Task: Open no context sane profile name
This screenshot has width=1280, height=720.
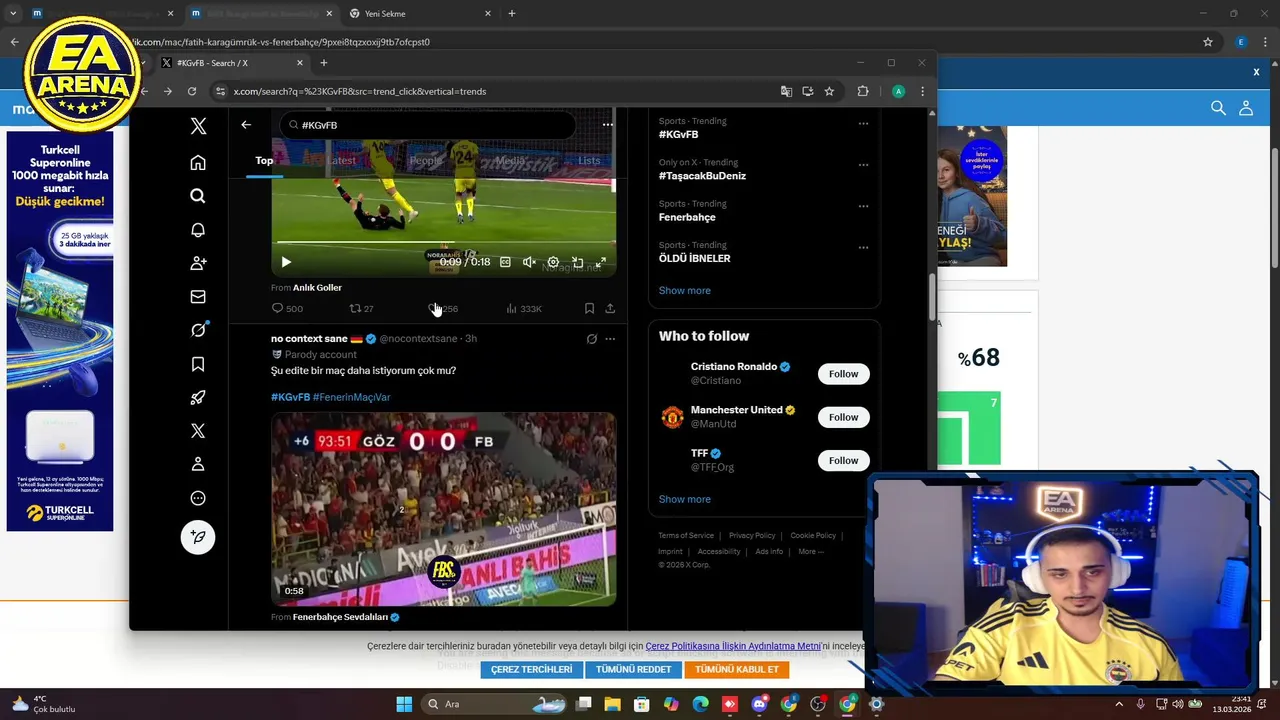Action: click(x=309, y=339)
